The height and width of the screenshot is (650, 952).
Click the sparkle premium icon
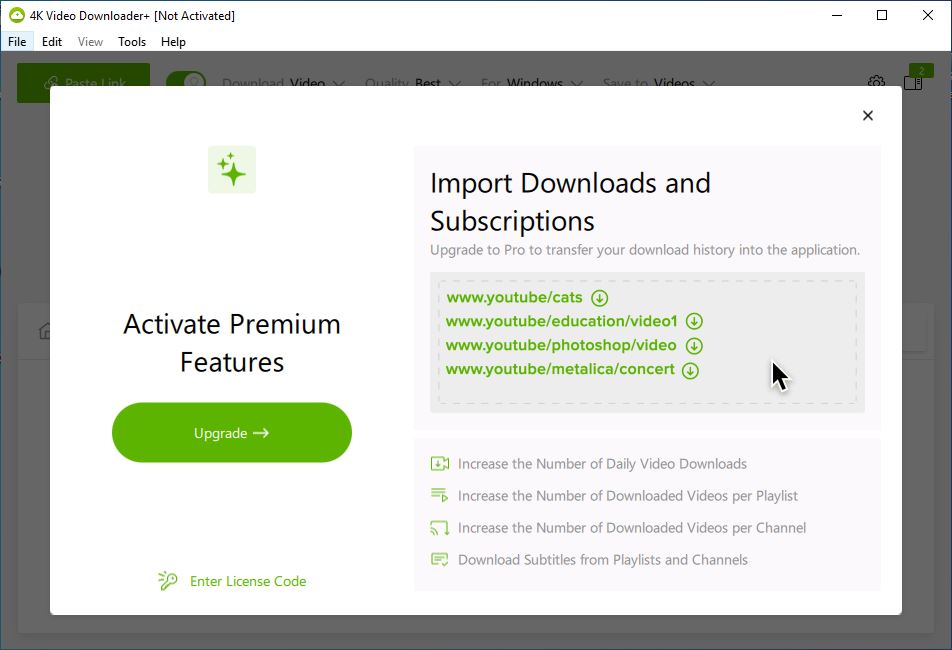[232, 170]
